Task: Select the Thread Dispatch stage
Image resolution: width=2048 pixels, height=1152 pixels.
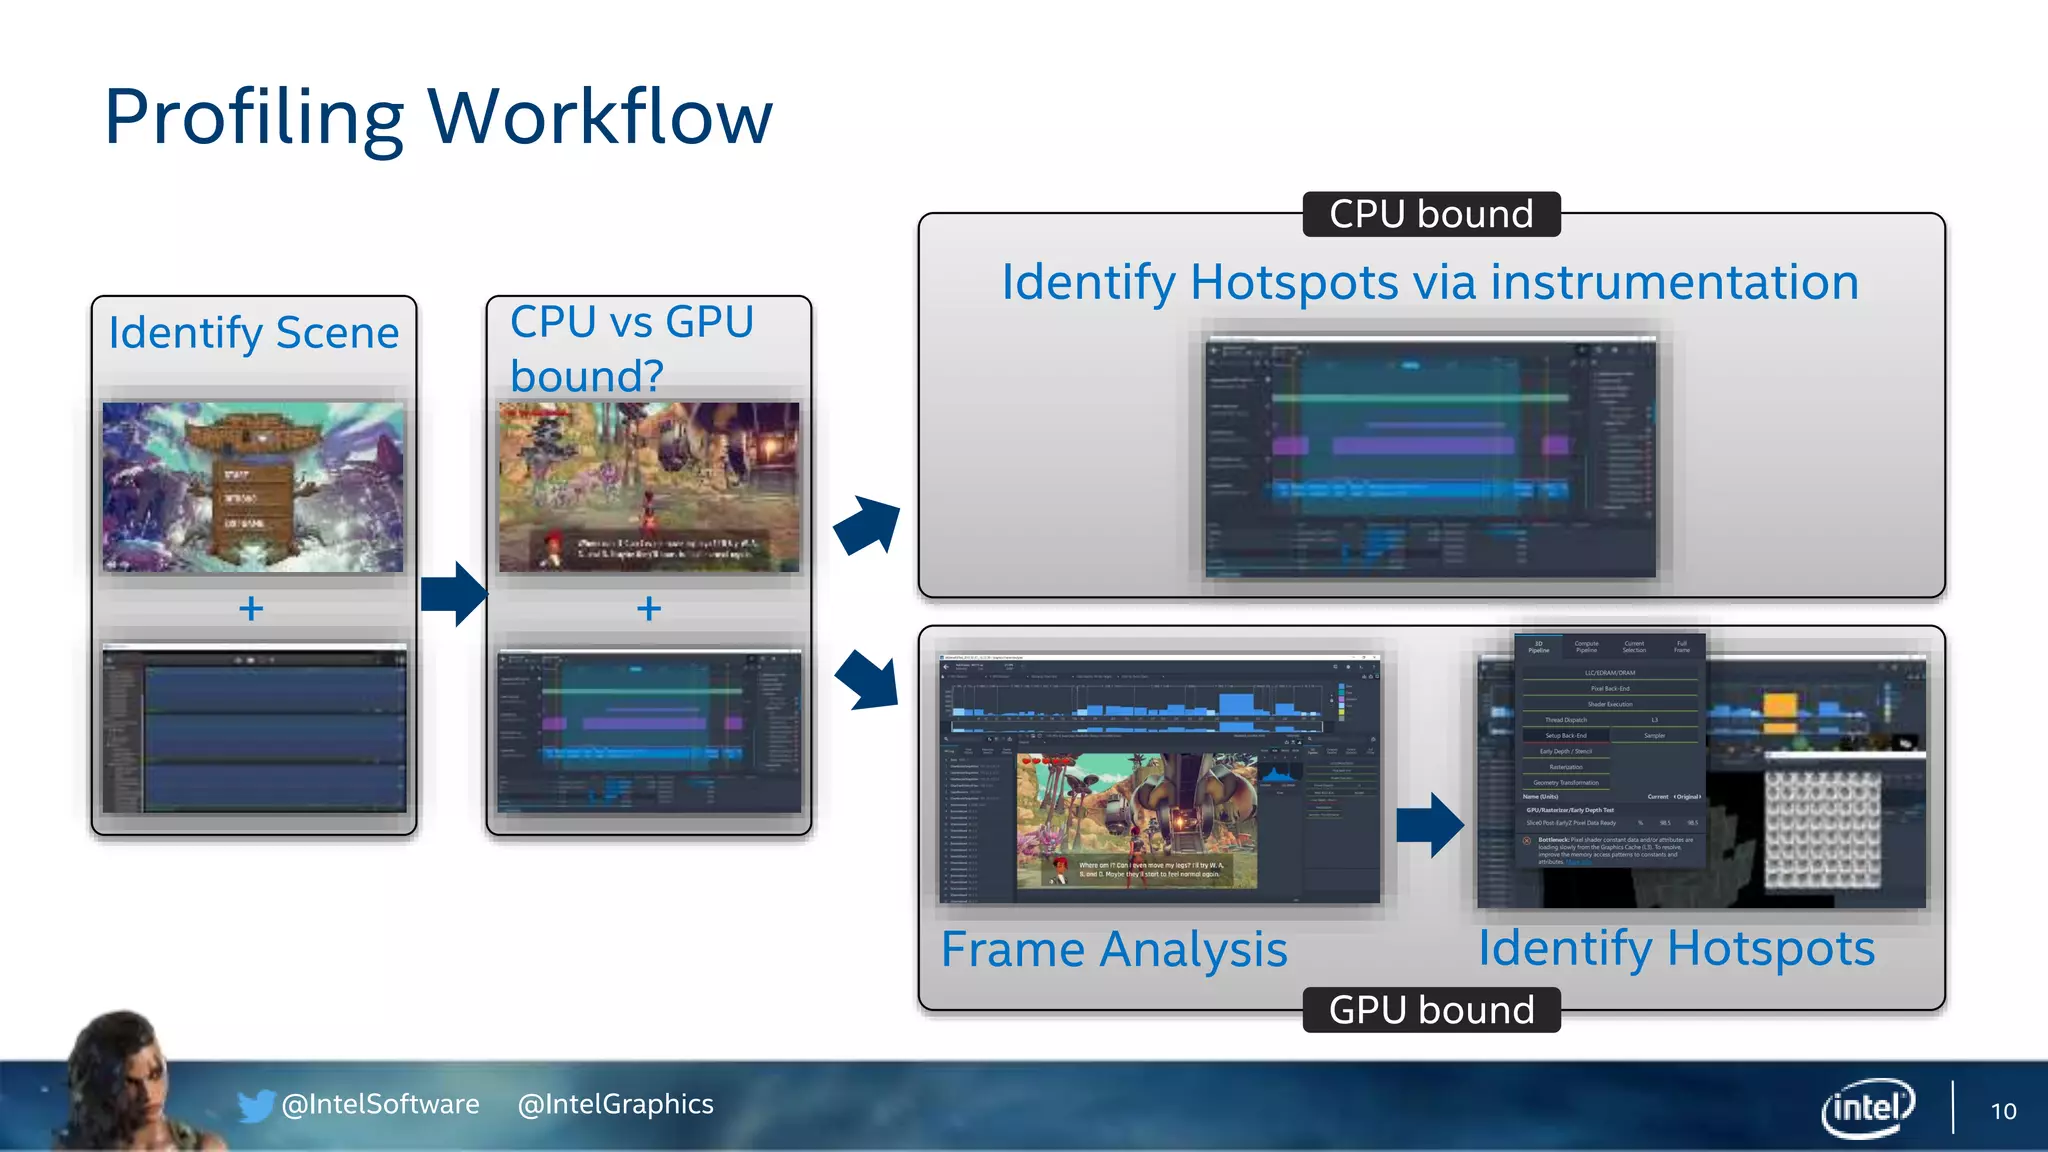Action: click(x=1565, y=720)
